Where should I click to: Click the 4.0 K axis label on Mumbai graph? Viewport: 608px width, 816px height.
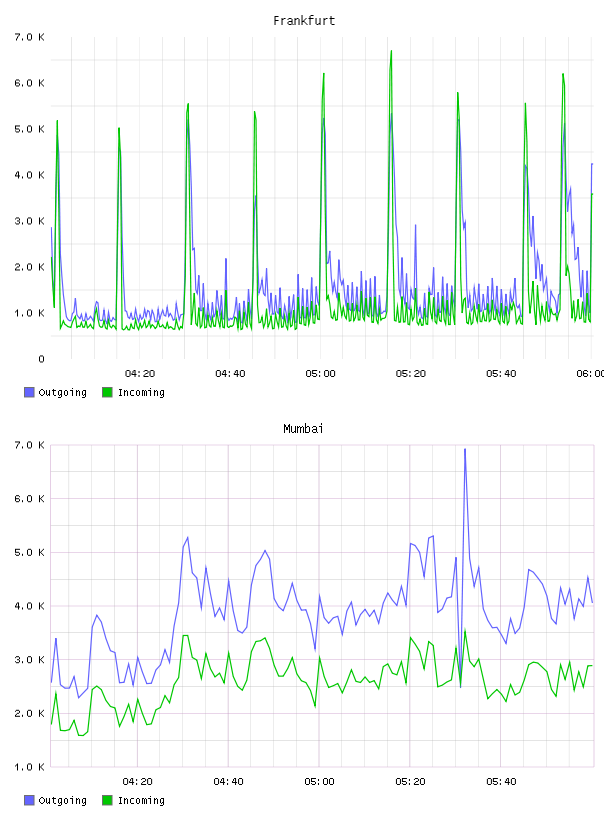pyautogui.click(x=30, y=606)
